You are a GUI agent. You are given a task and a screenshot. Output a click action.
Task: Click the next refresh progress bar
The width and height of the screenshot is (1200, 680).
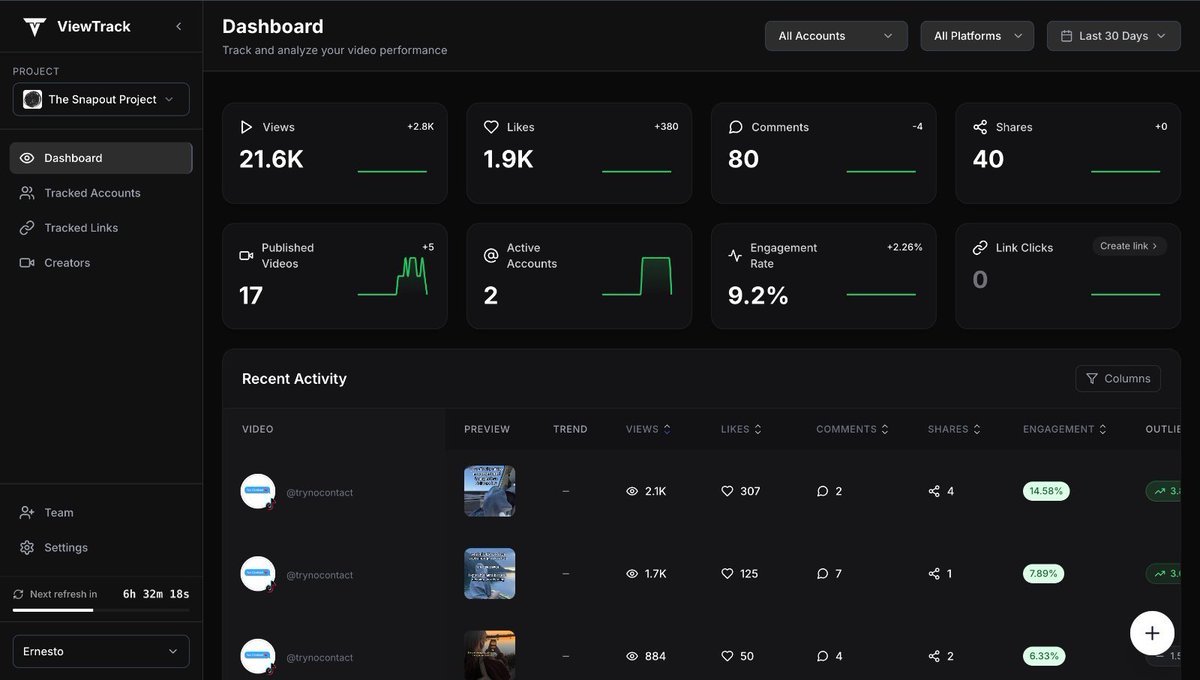coord(100,609)
